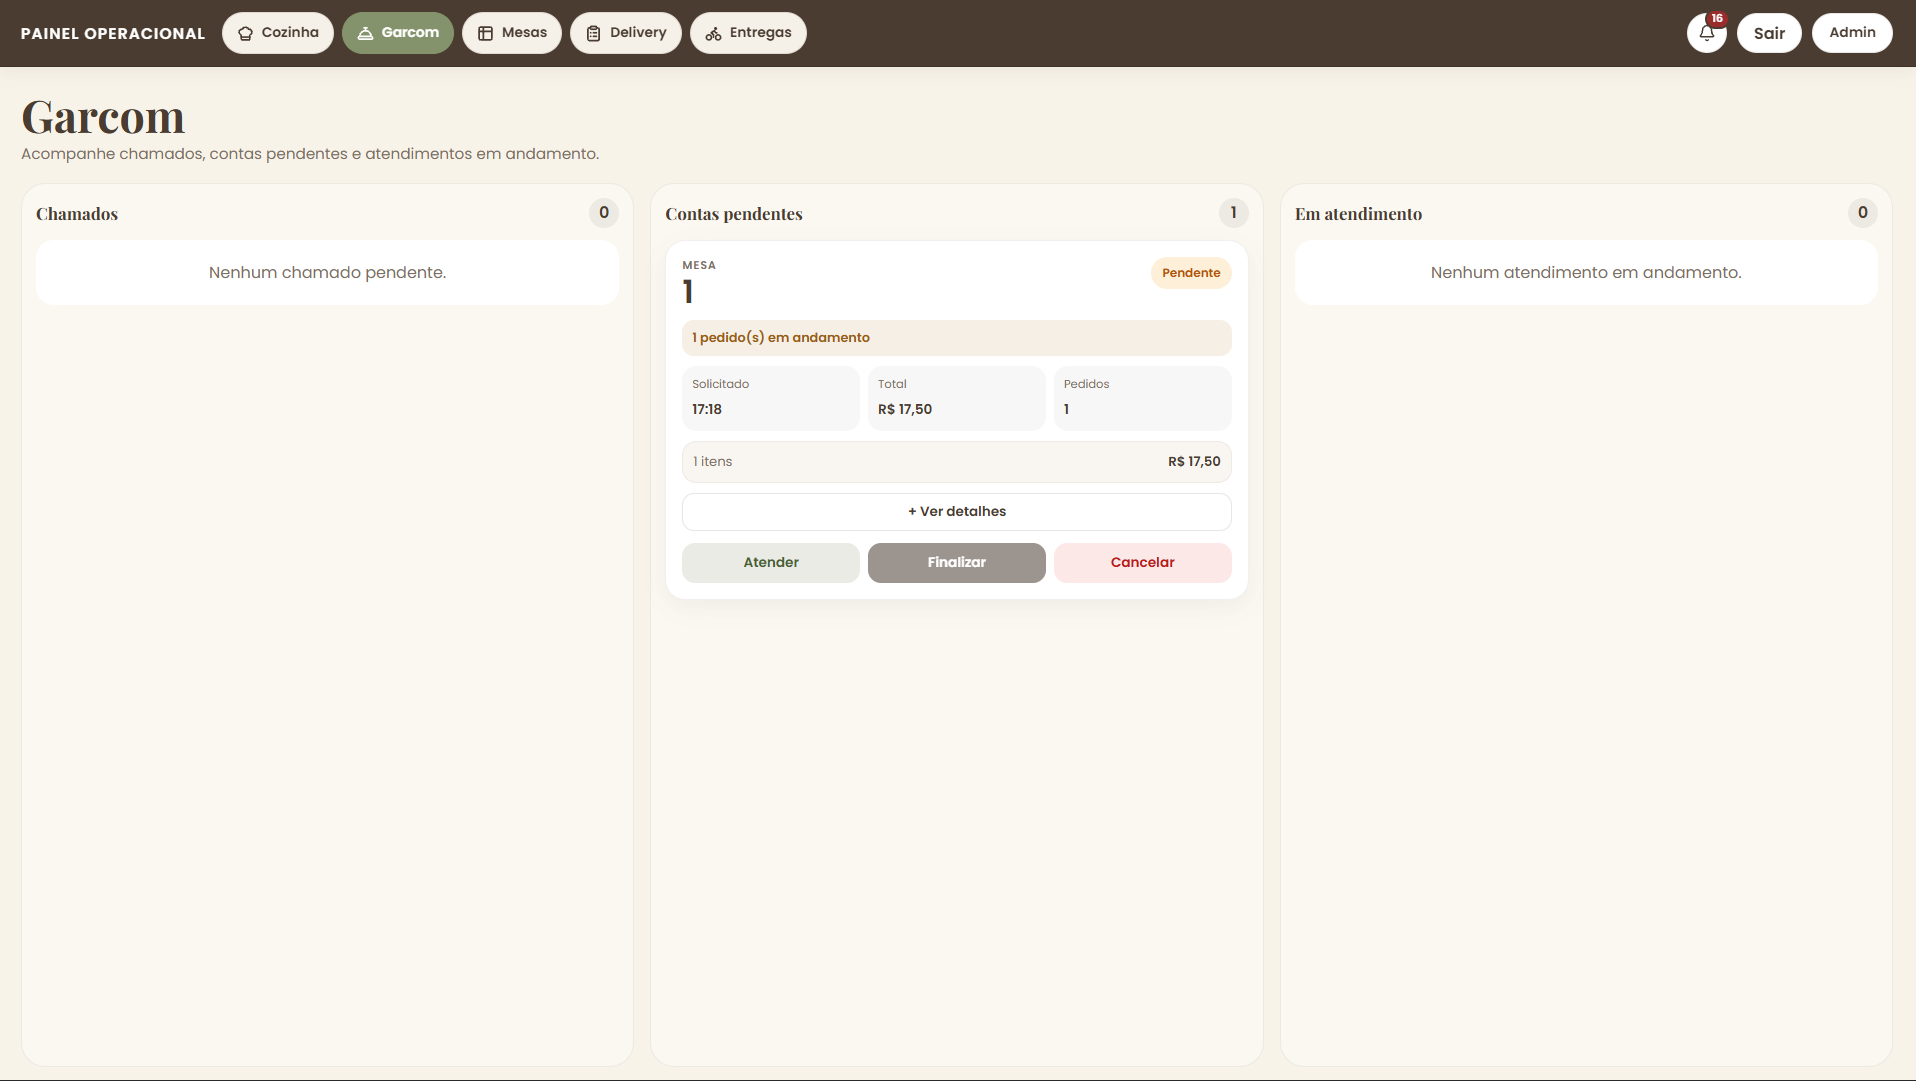The image size is (1916, 1081).
Task: Click the '1 itens' summary row
Action: 957,462
